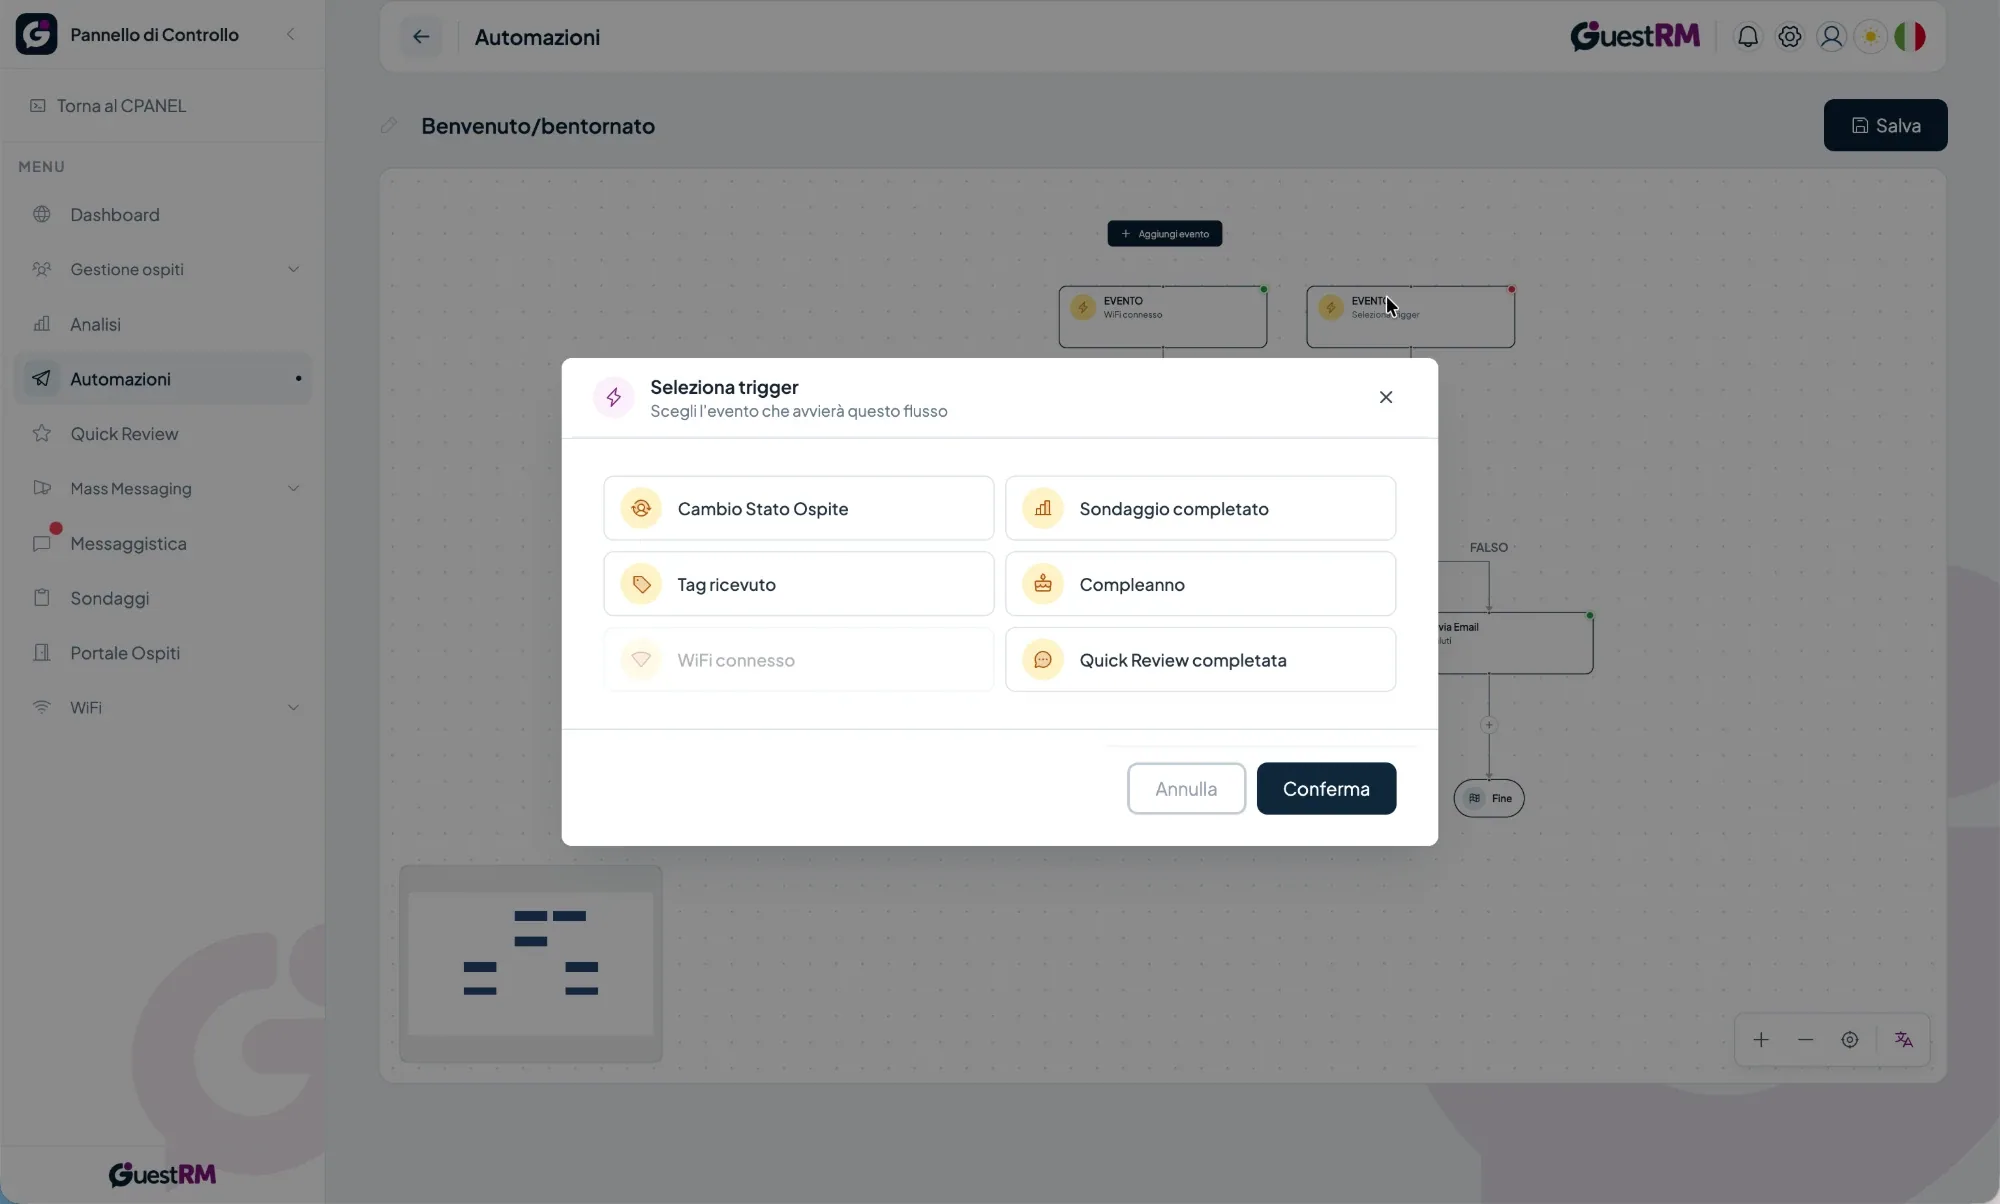Select the Cambio Stato Ospite trigger
This screenshot has width=2000, height=1204.
tap(798, 508)
